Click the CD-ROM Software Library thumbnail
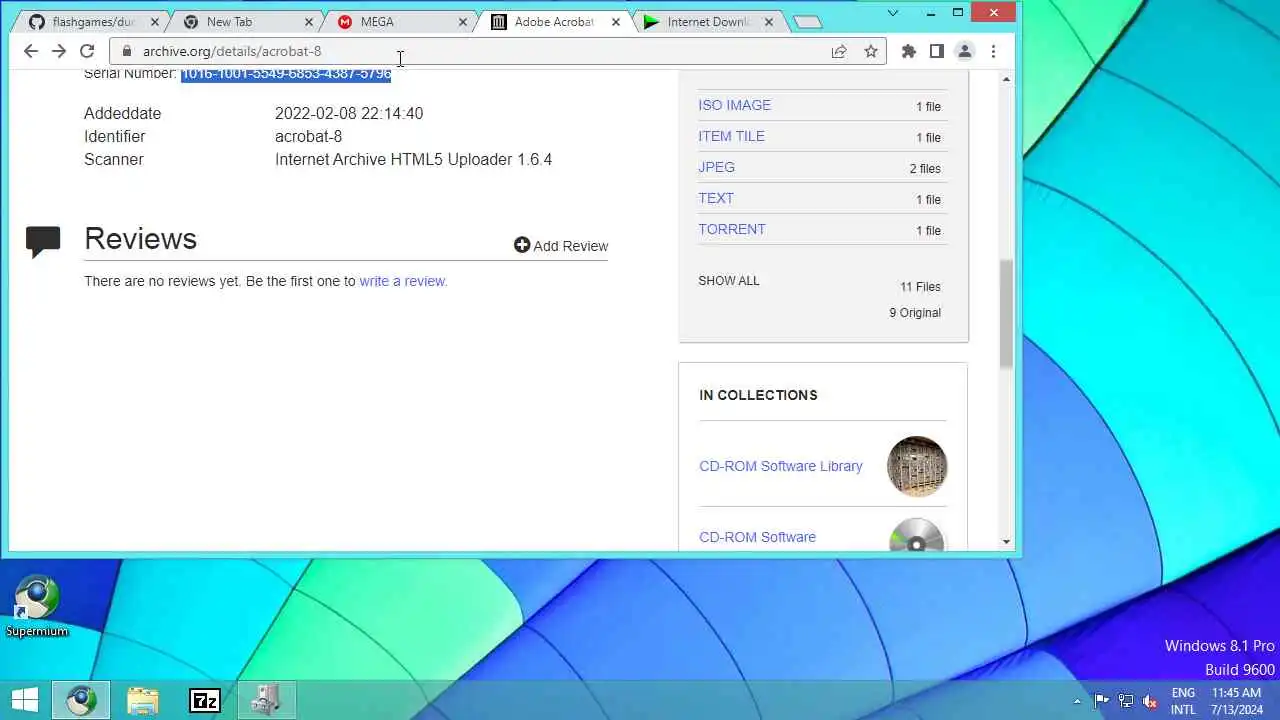 tap(917, 466)
